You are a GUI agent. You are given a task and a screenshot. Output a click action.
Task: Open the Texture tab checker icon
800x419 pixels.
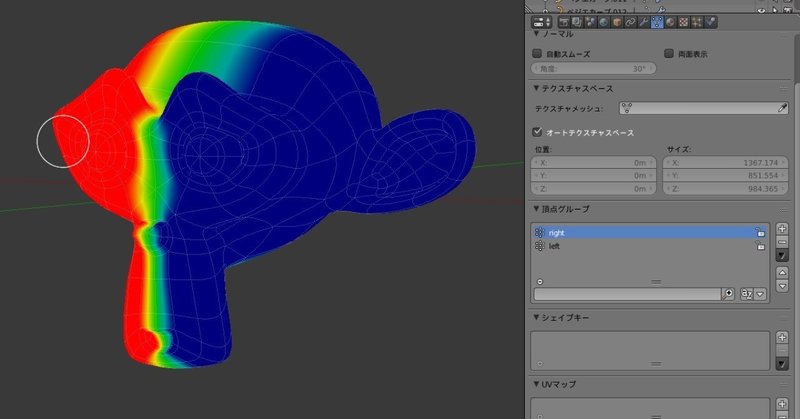coord(683,22)
